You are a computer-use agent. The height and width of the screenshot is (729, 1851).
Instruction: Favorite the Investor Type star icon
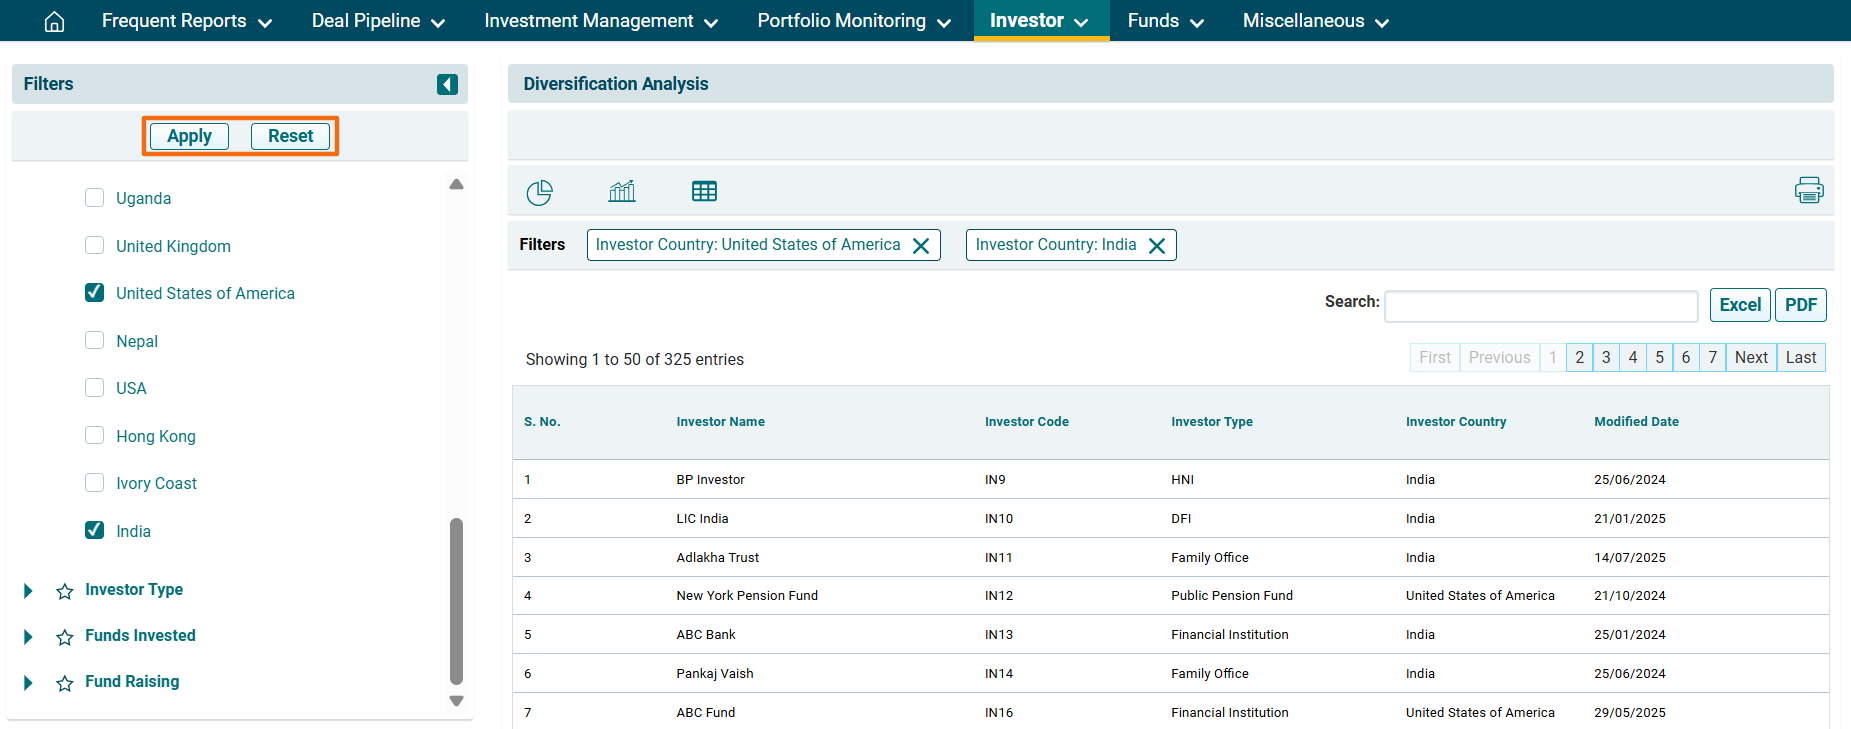[65, 591]
